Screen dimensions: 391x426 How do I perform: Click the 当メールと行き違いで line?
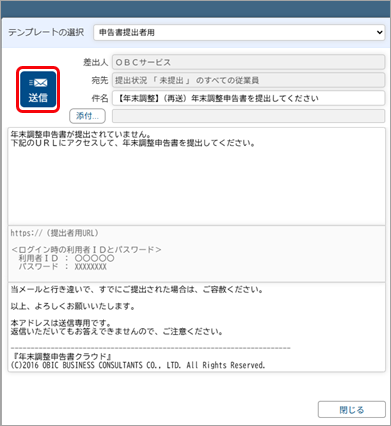(x=137, y=289)
